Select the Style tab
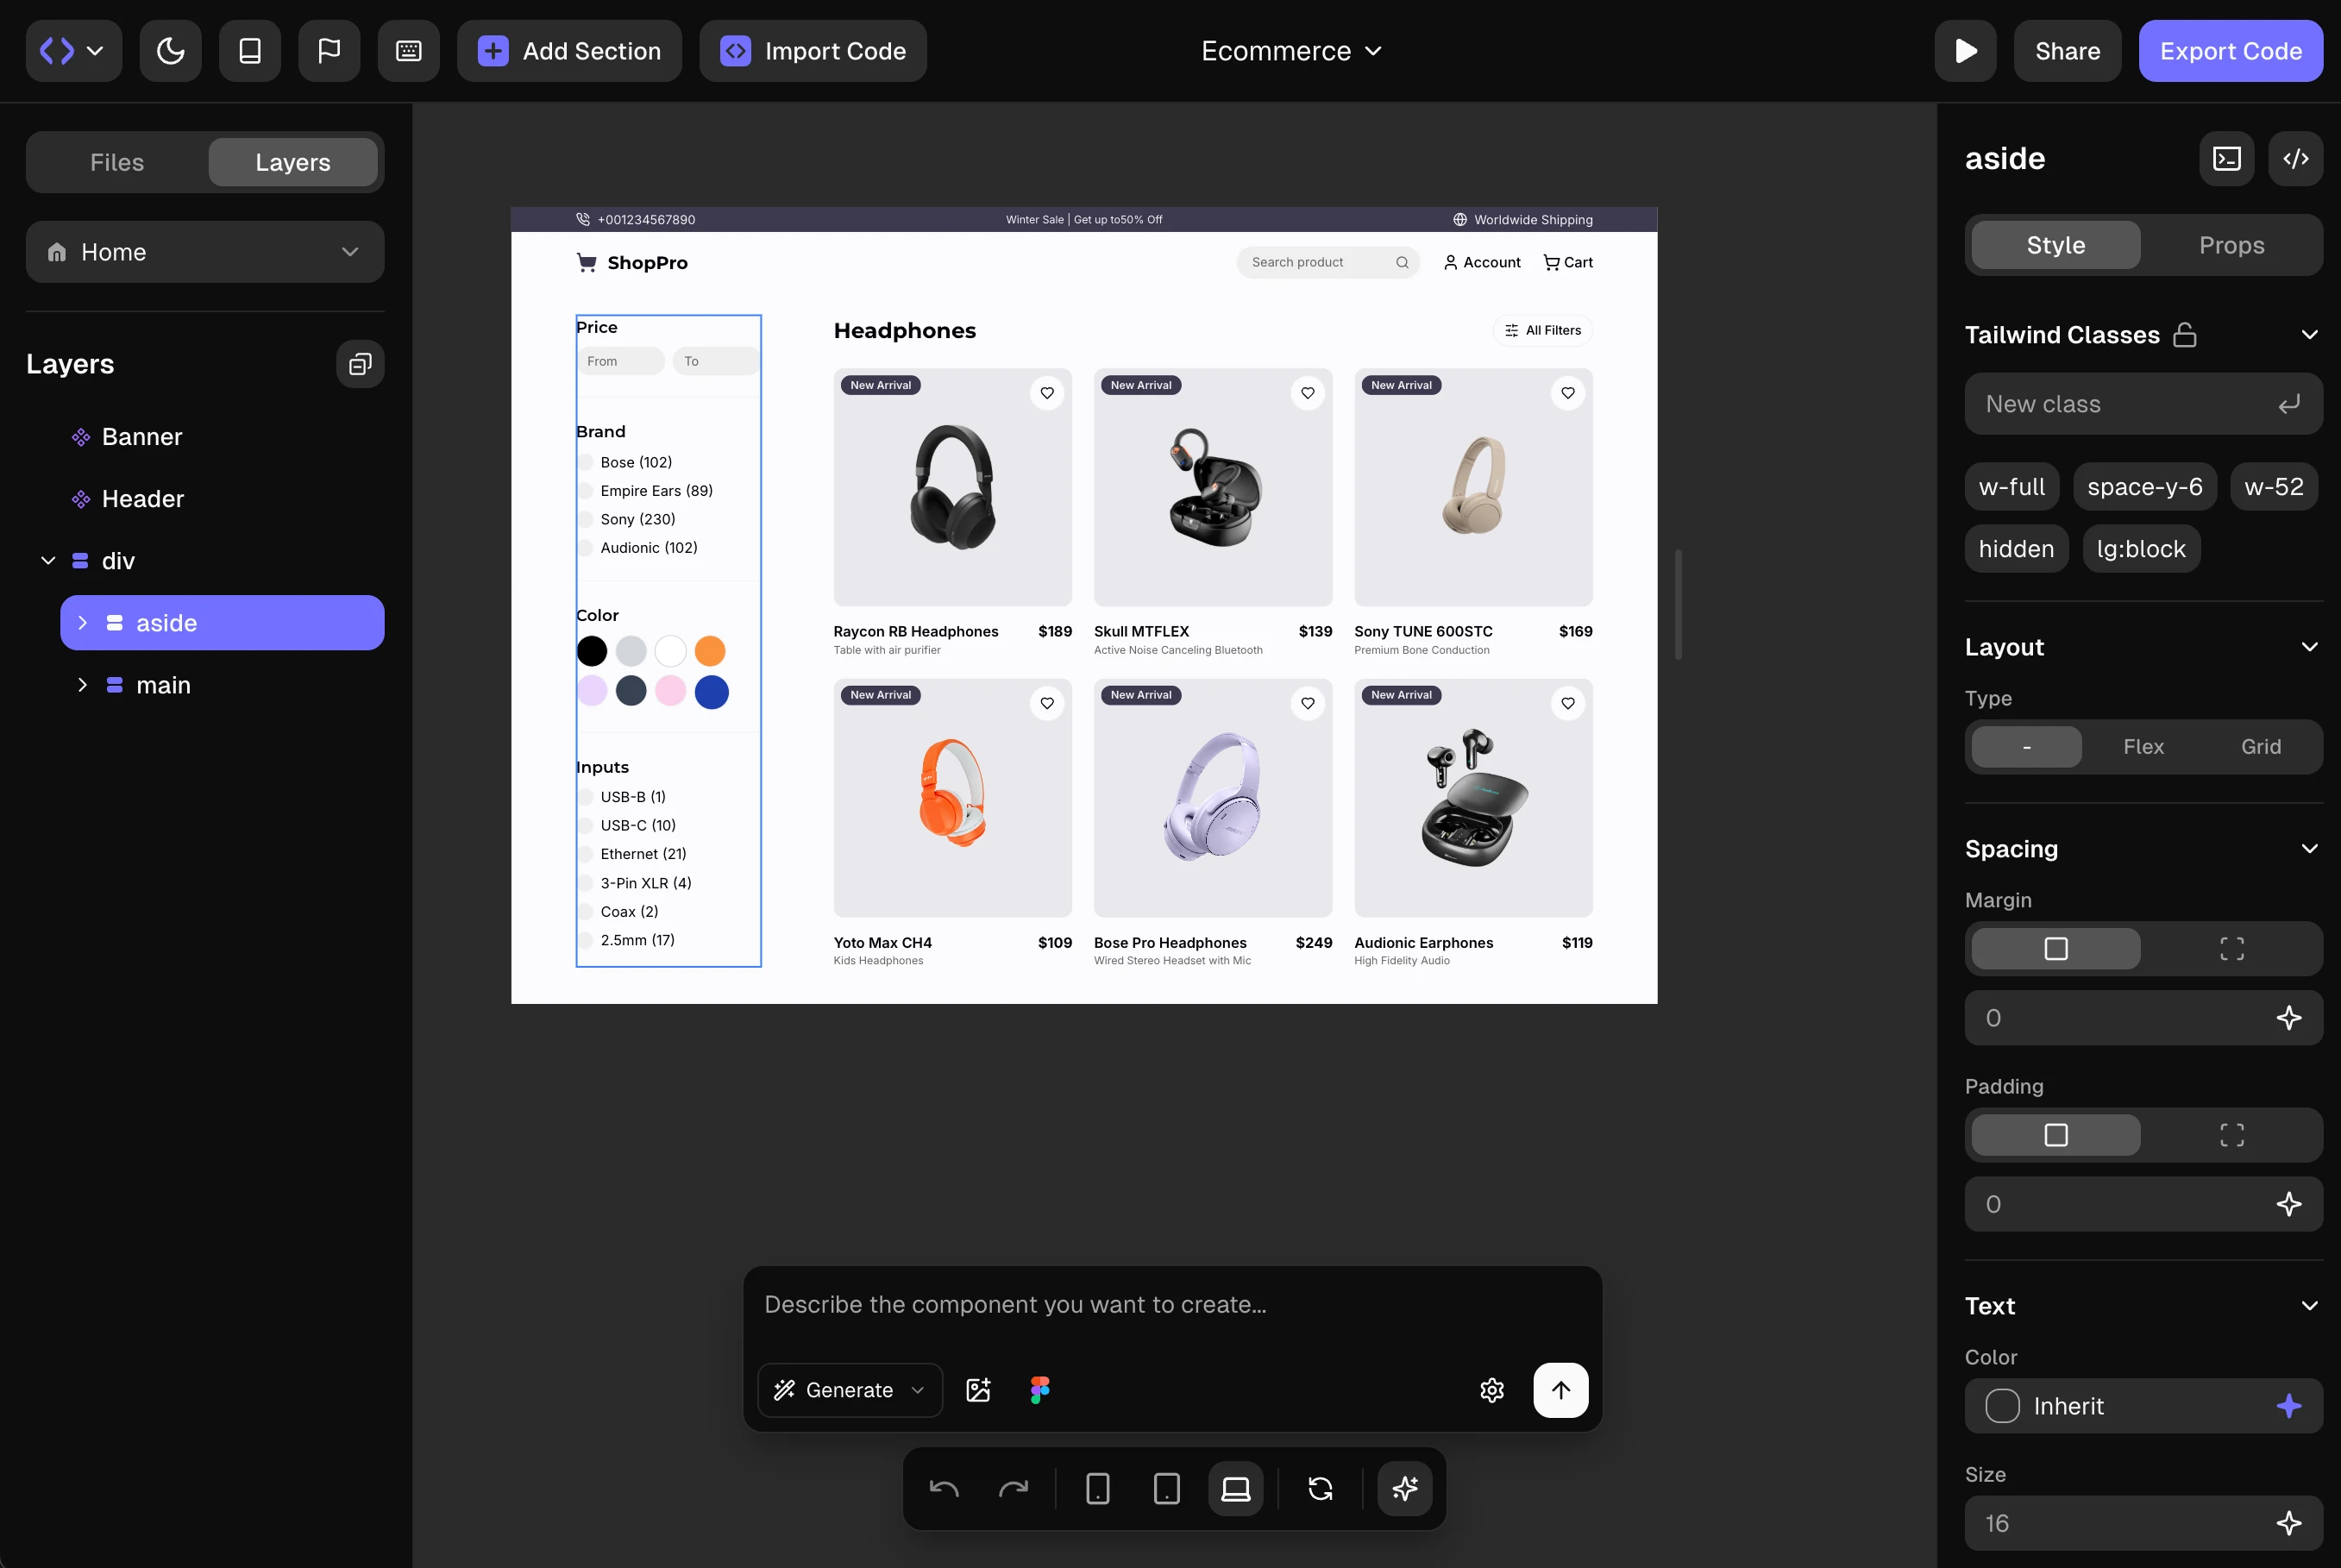Screen dimensions: 2341x1568 [2056, 245]
